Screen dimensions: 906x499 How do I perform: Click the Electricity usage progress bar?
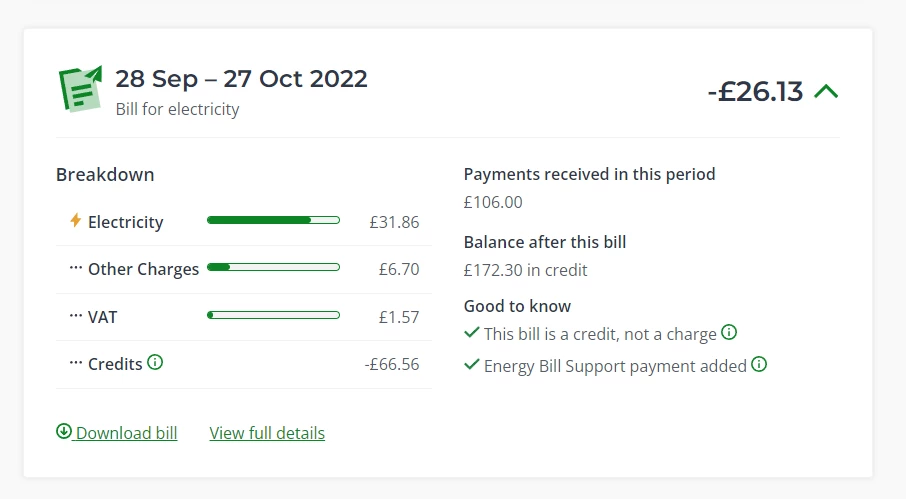point(273,220)
